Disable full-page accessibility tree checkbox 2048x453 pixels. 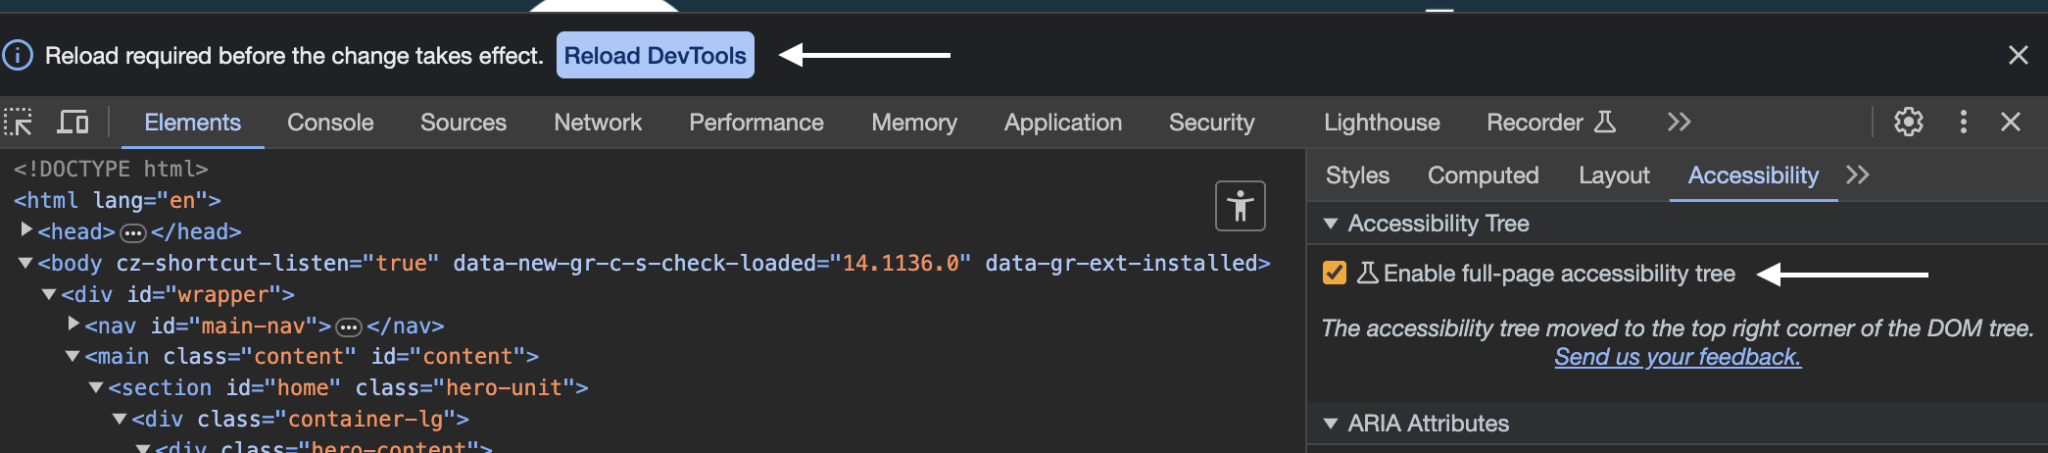[x=1334, y=273]
